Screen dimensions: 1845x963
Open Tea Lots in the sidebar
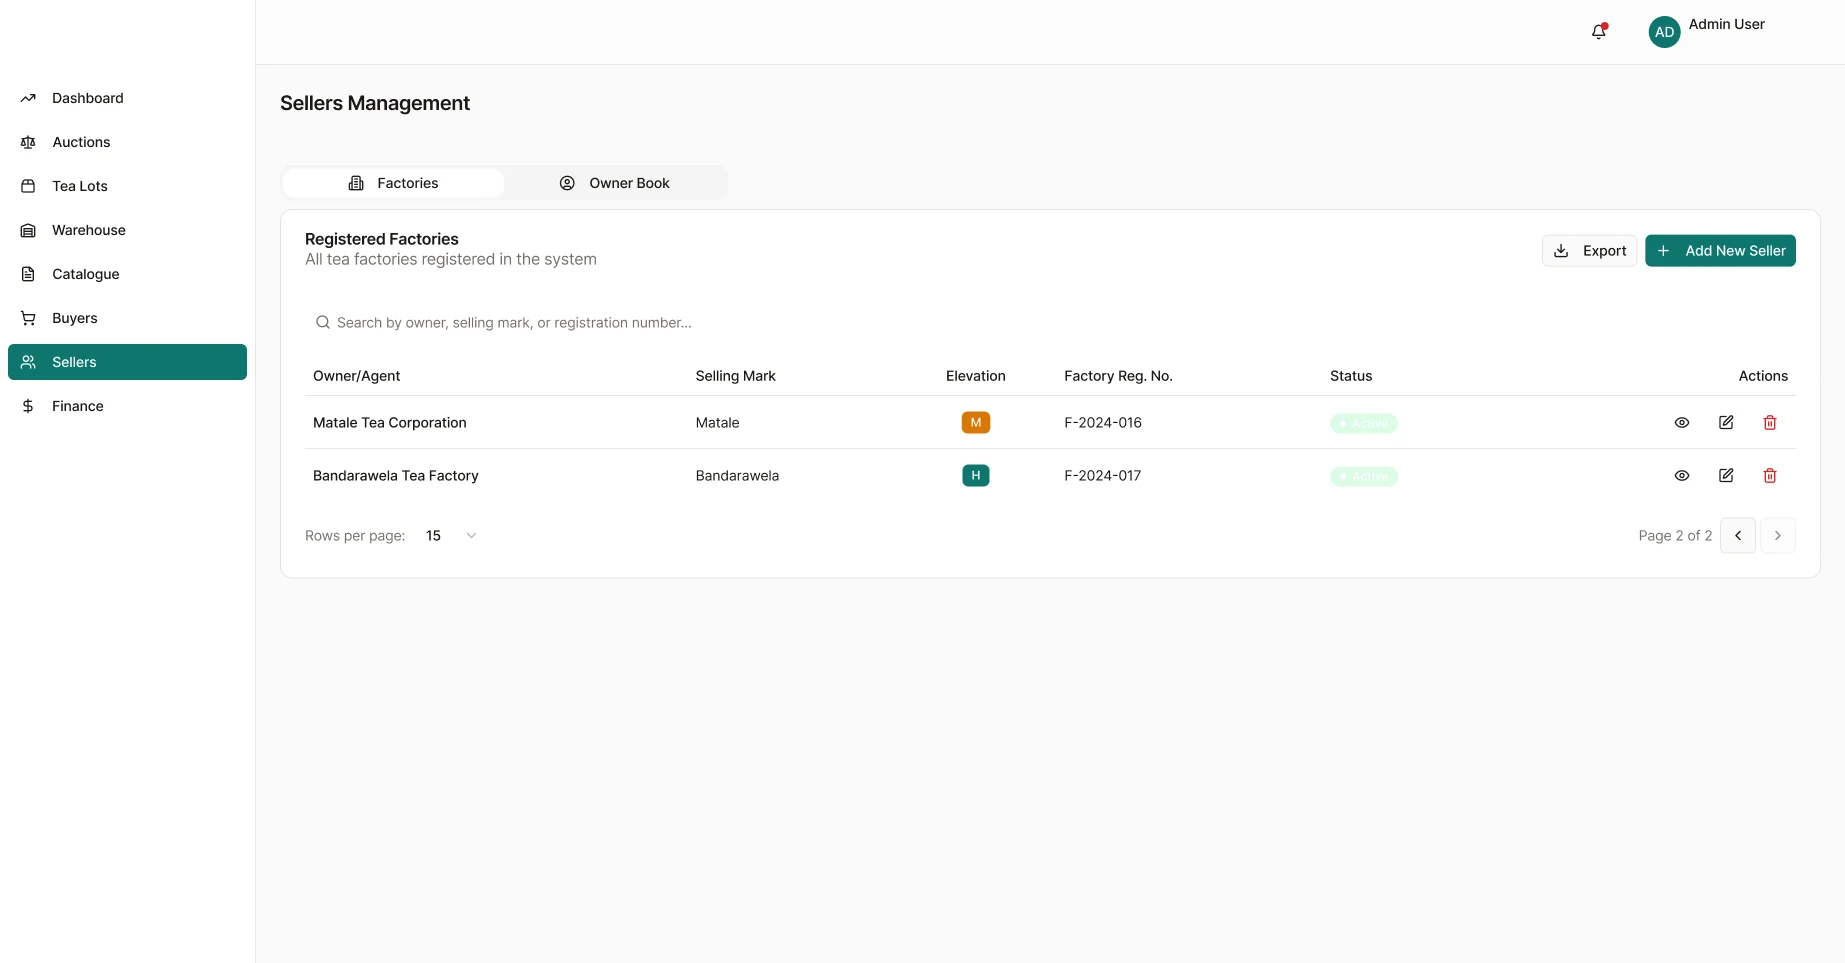[127, 186]
